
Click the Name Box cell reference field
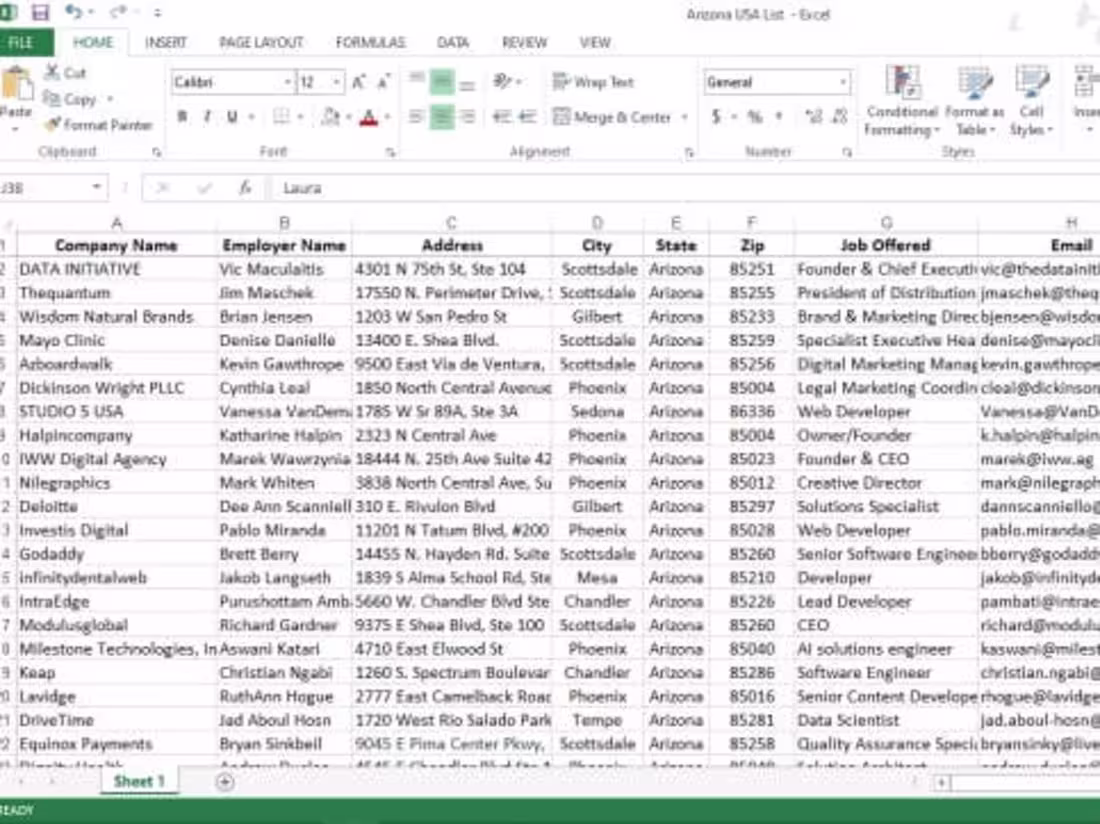point(45,187)
